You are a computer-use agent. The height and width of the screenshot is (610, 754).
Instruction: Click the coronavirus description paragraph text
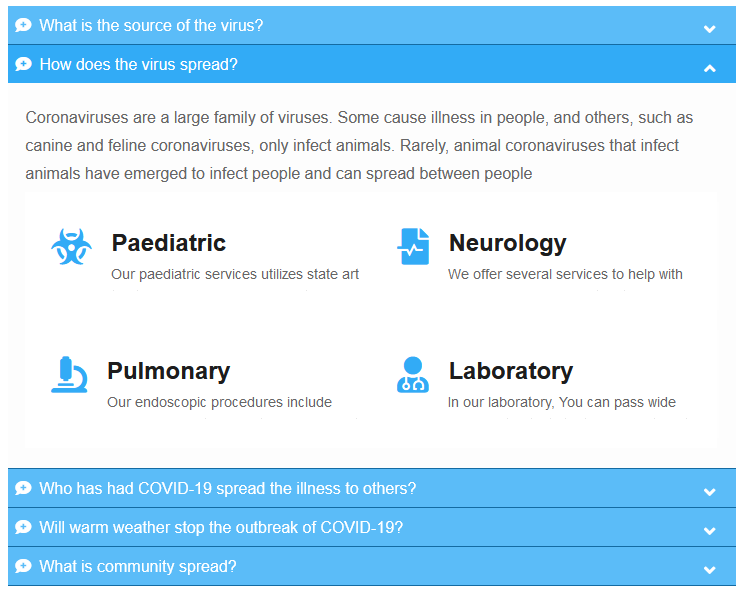pyautogui.click(x=359, y=146)
